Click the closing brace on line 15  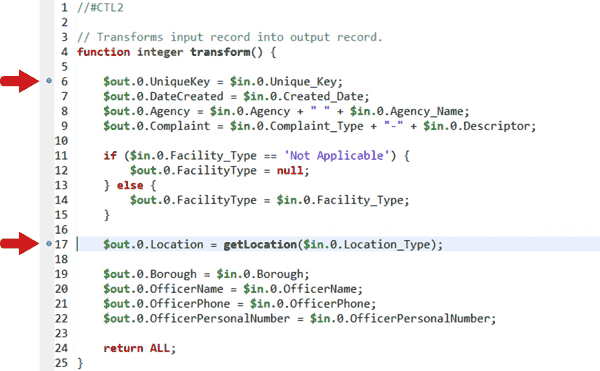(107, 215)
